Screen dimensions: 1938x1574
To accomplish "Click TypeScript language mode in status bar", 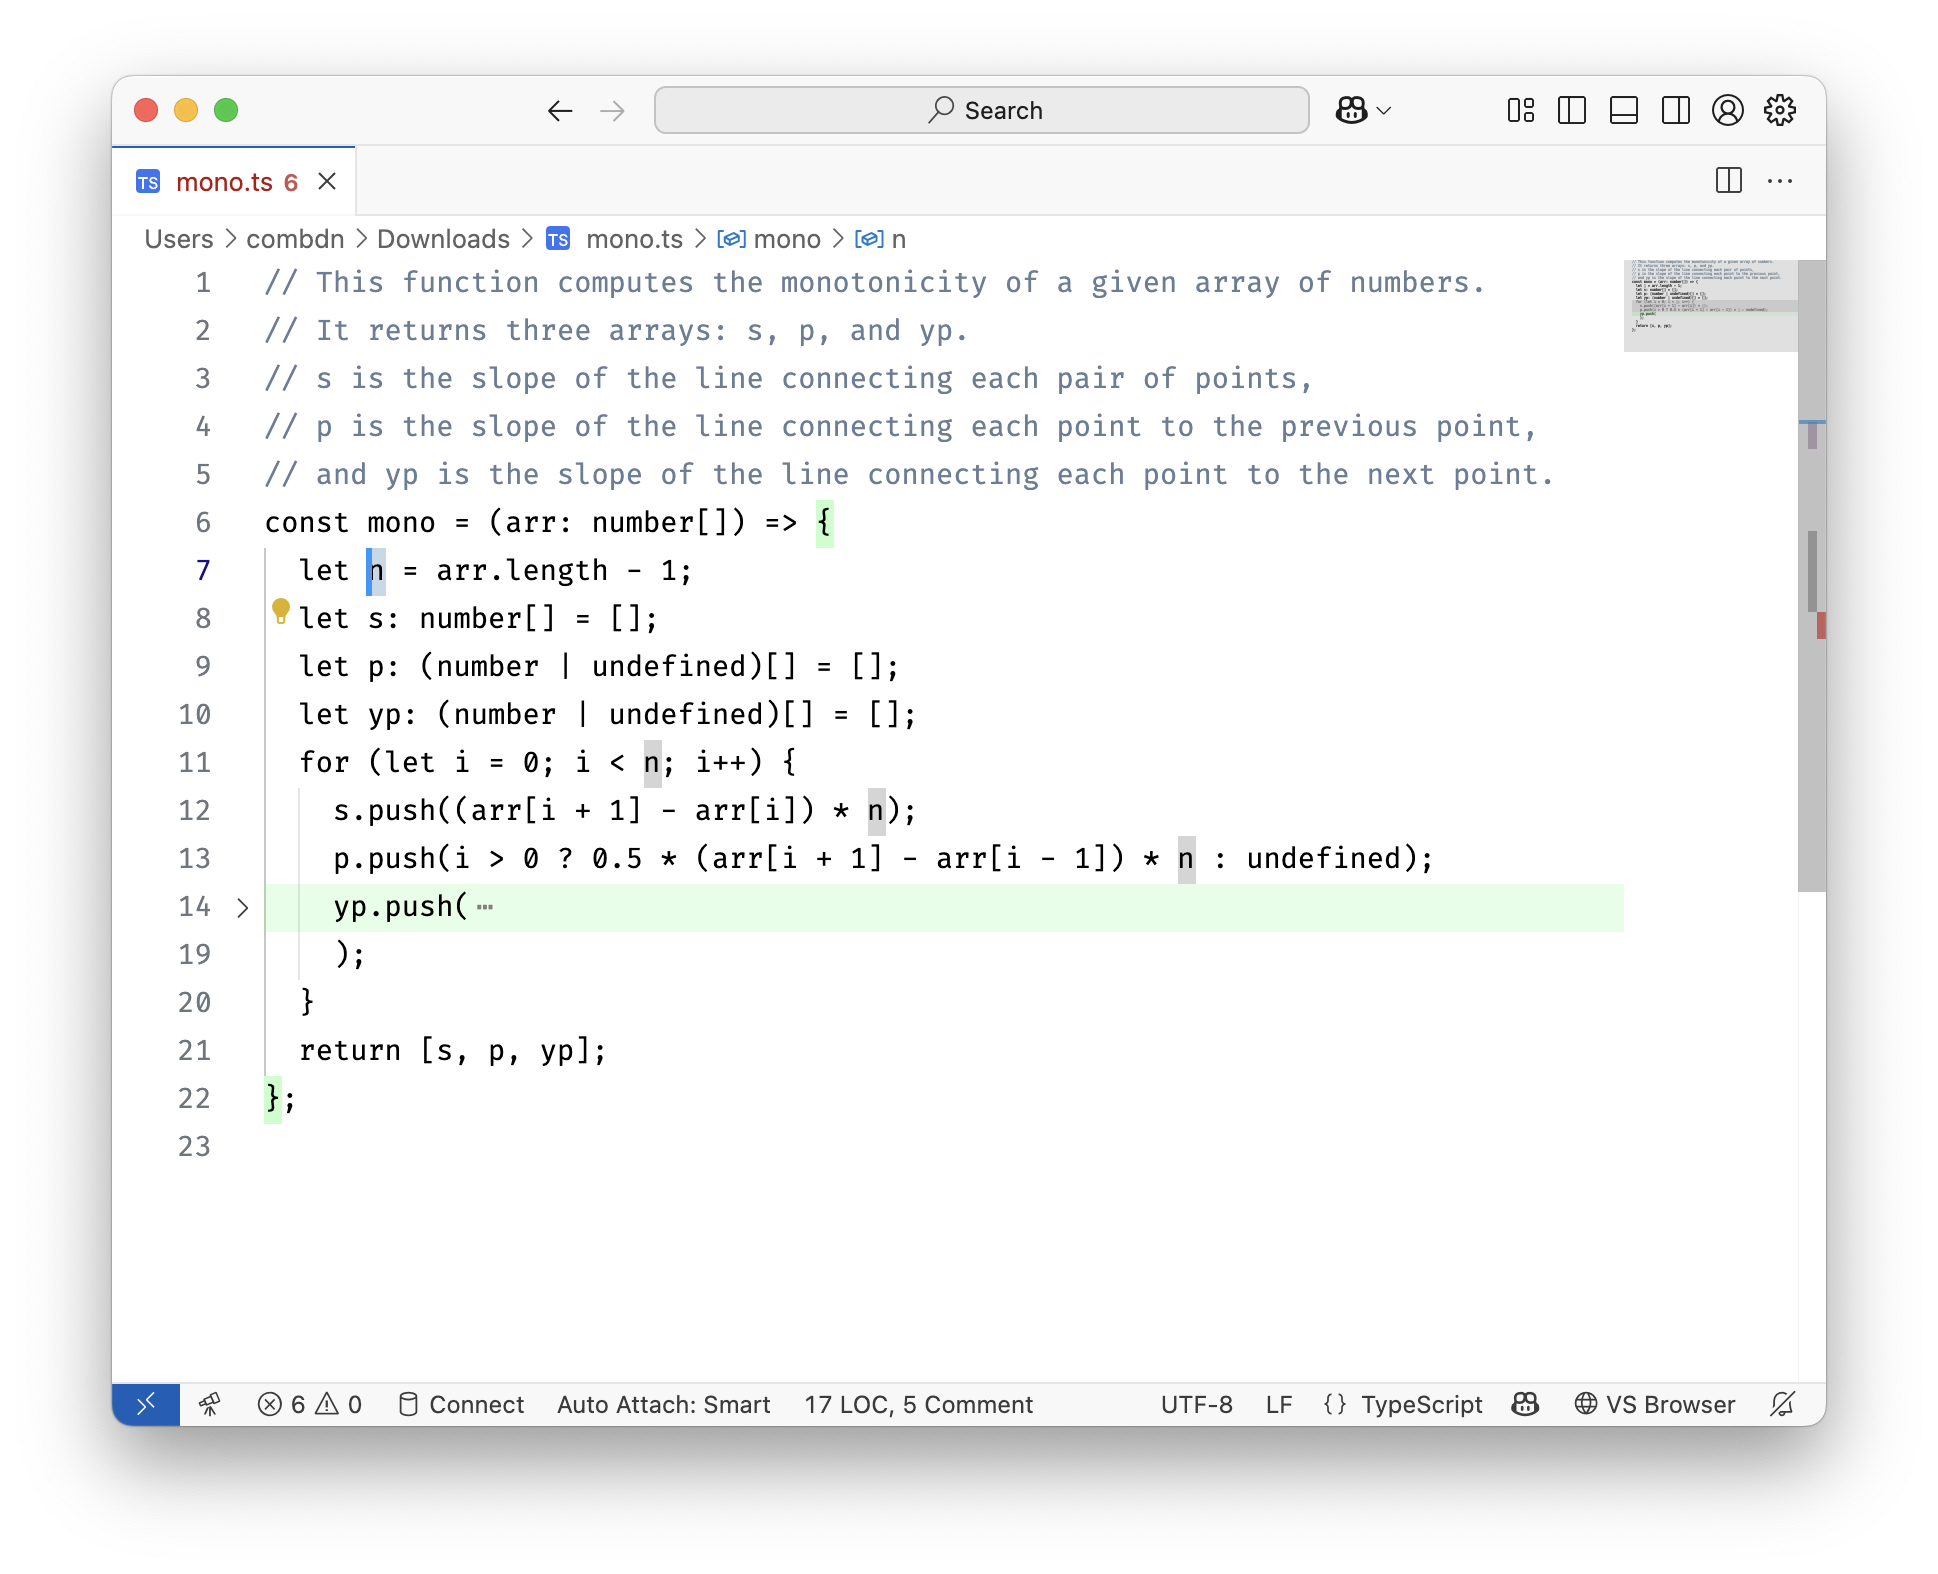I will pyautogui.click(x=1421, y=1404).
